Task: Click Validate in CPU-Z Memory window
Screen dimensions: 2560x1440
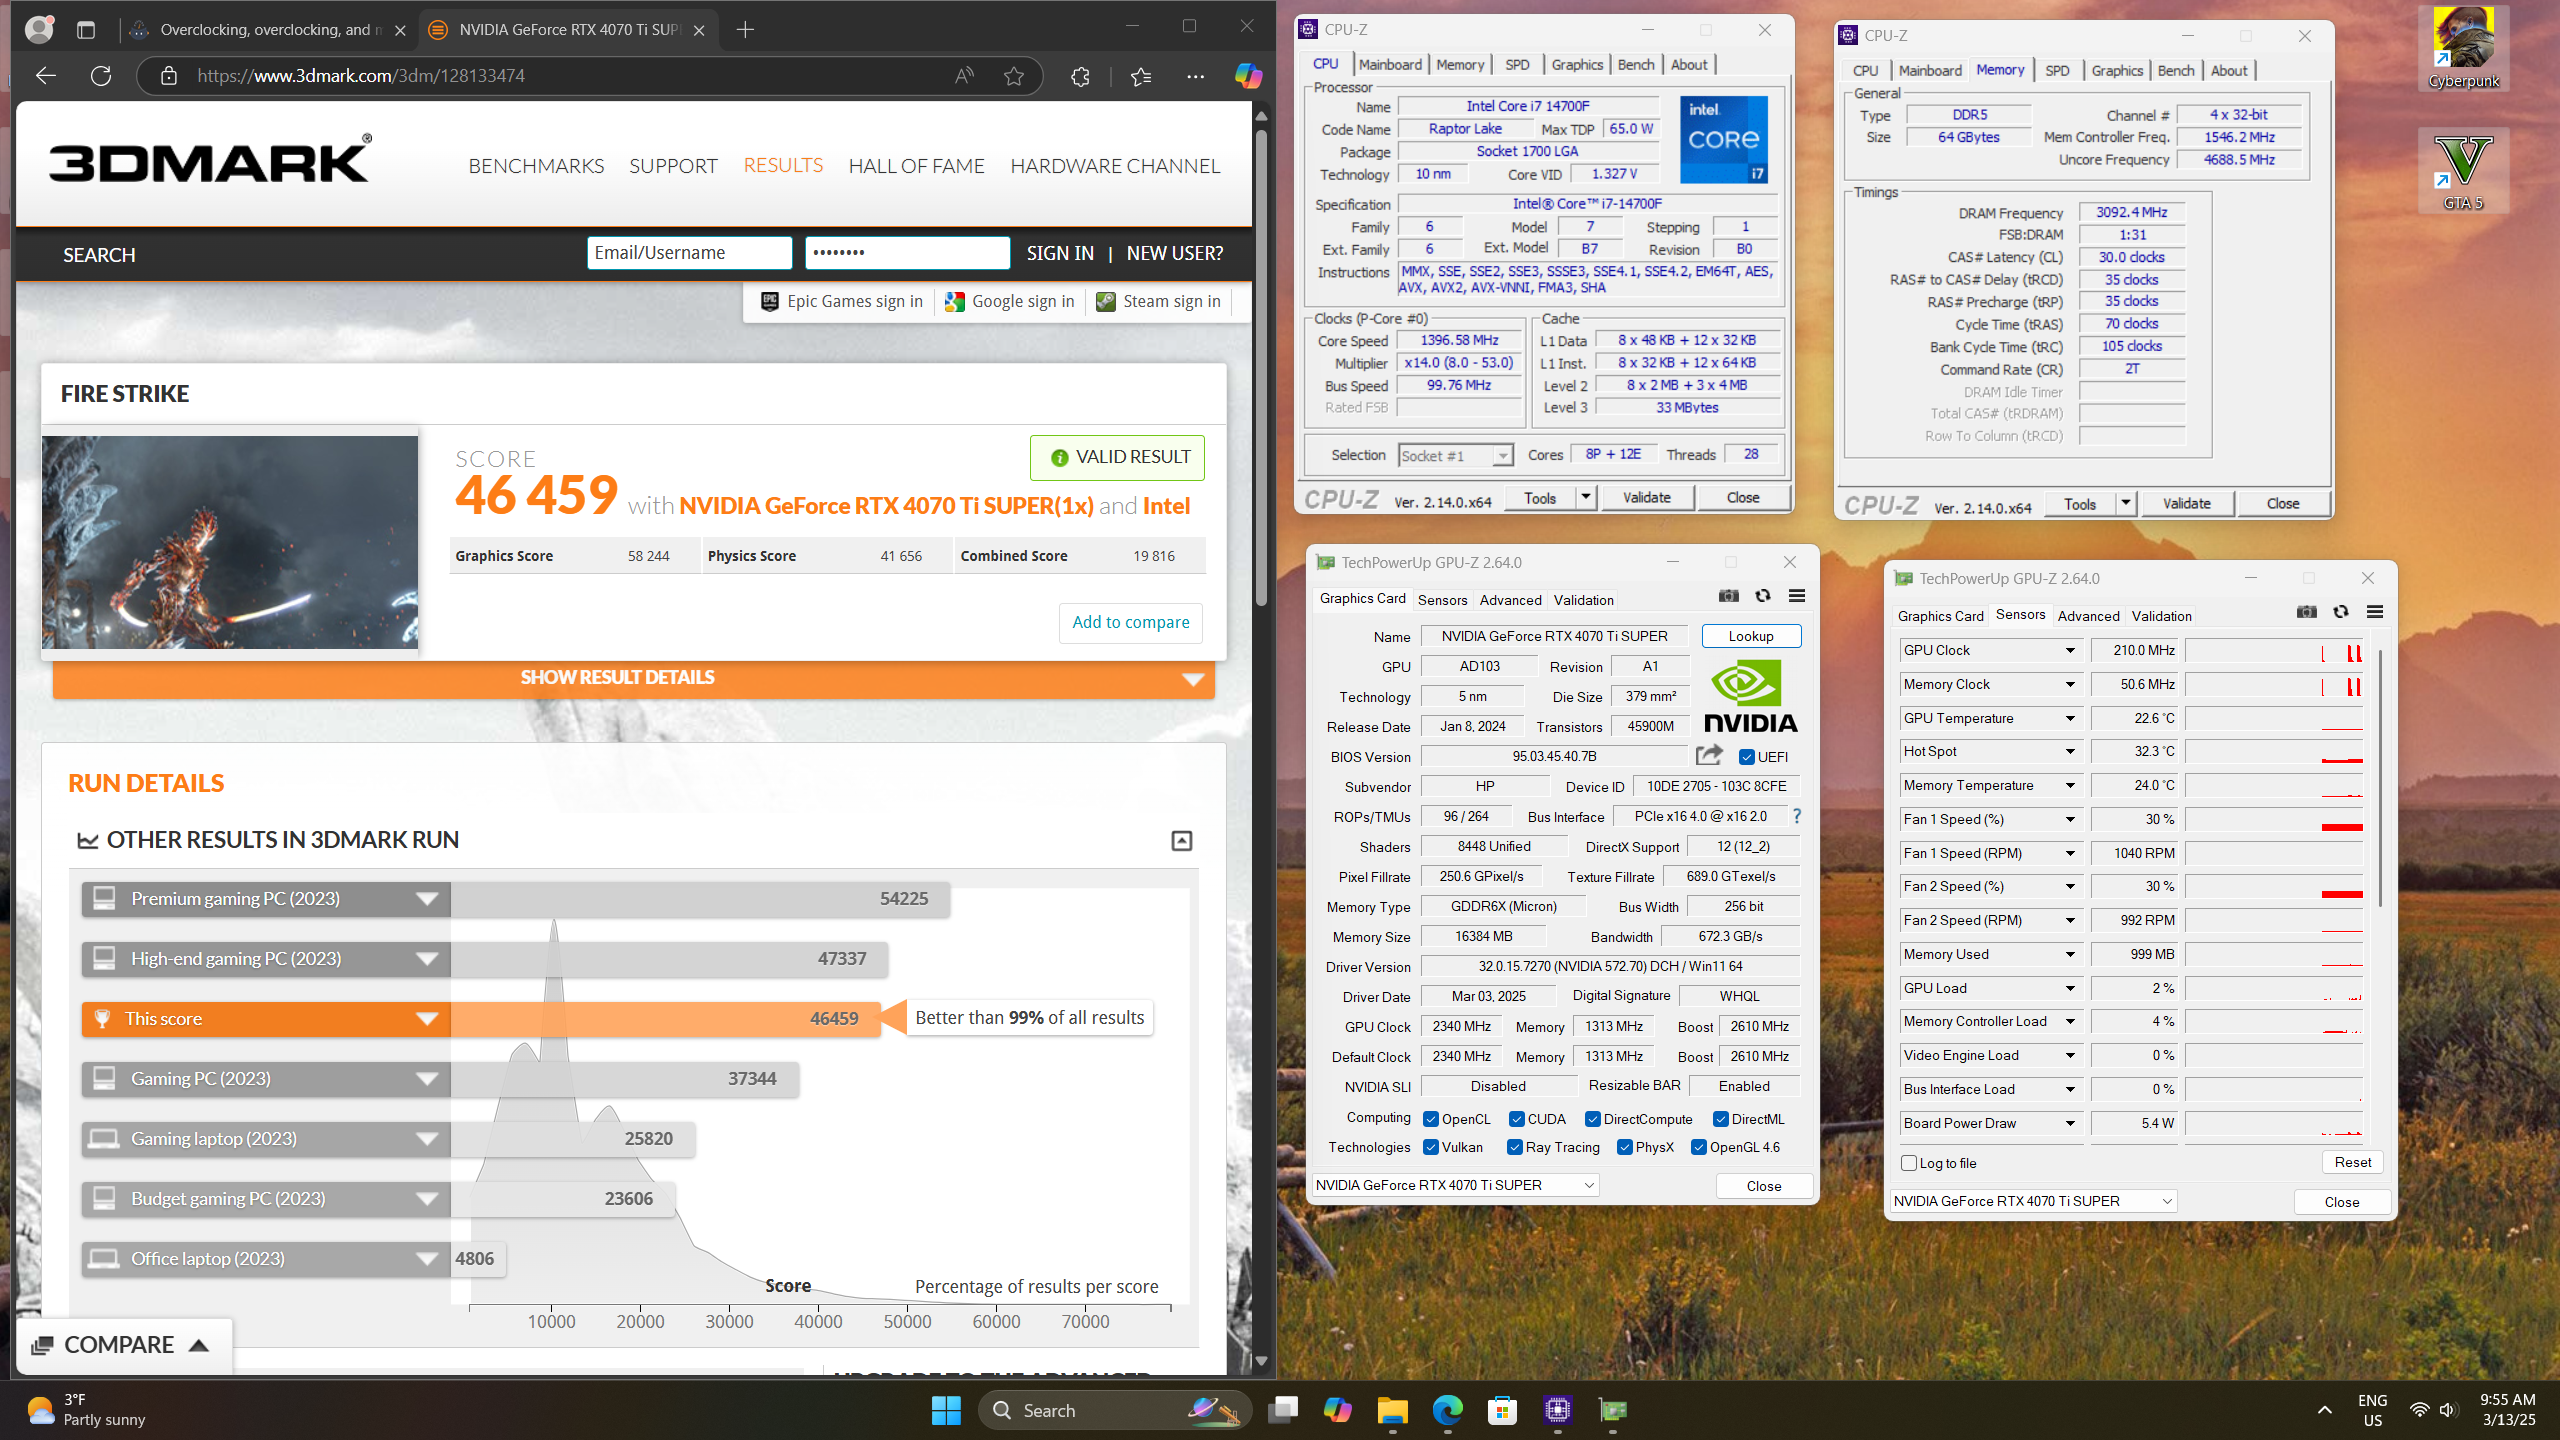Action: tap(2186, 504)
